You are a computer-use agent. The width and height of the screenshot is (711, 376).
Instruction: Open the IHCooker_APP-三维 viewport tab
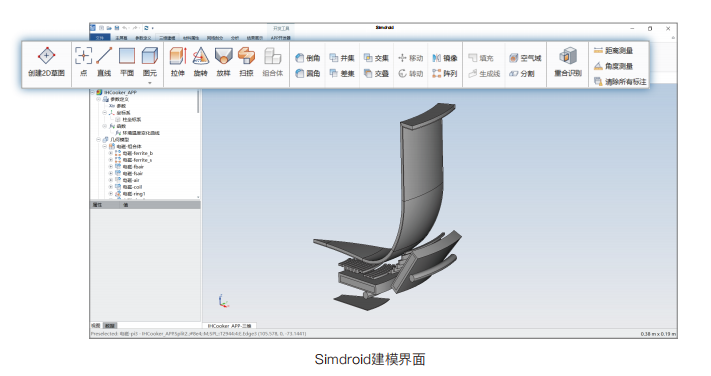229,326
